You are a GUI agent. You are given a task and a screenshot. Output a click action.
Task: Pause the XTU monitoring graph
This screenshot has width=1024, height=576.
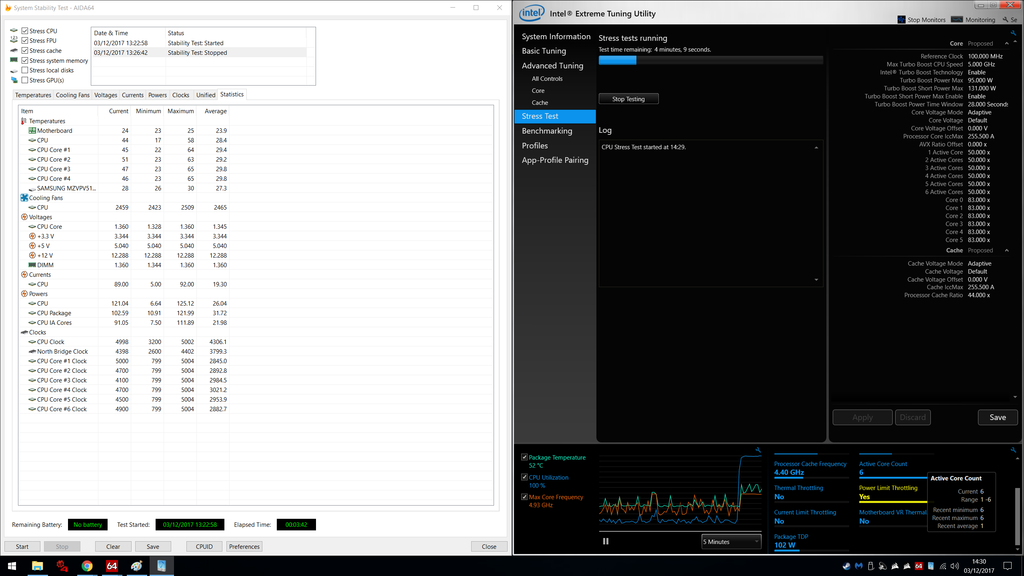pyautogui.click(x=605, y=541)
